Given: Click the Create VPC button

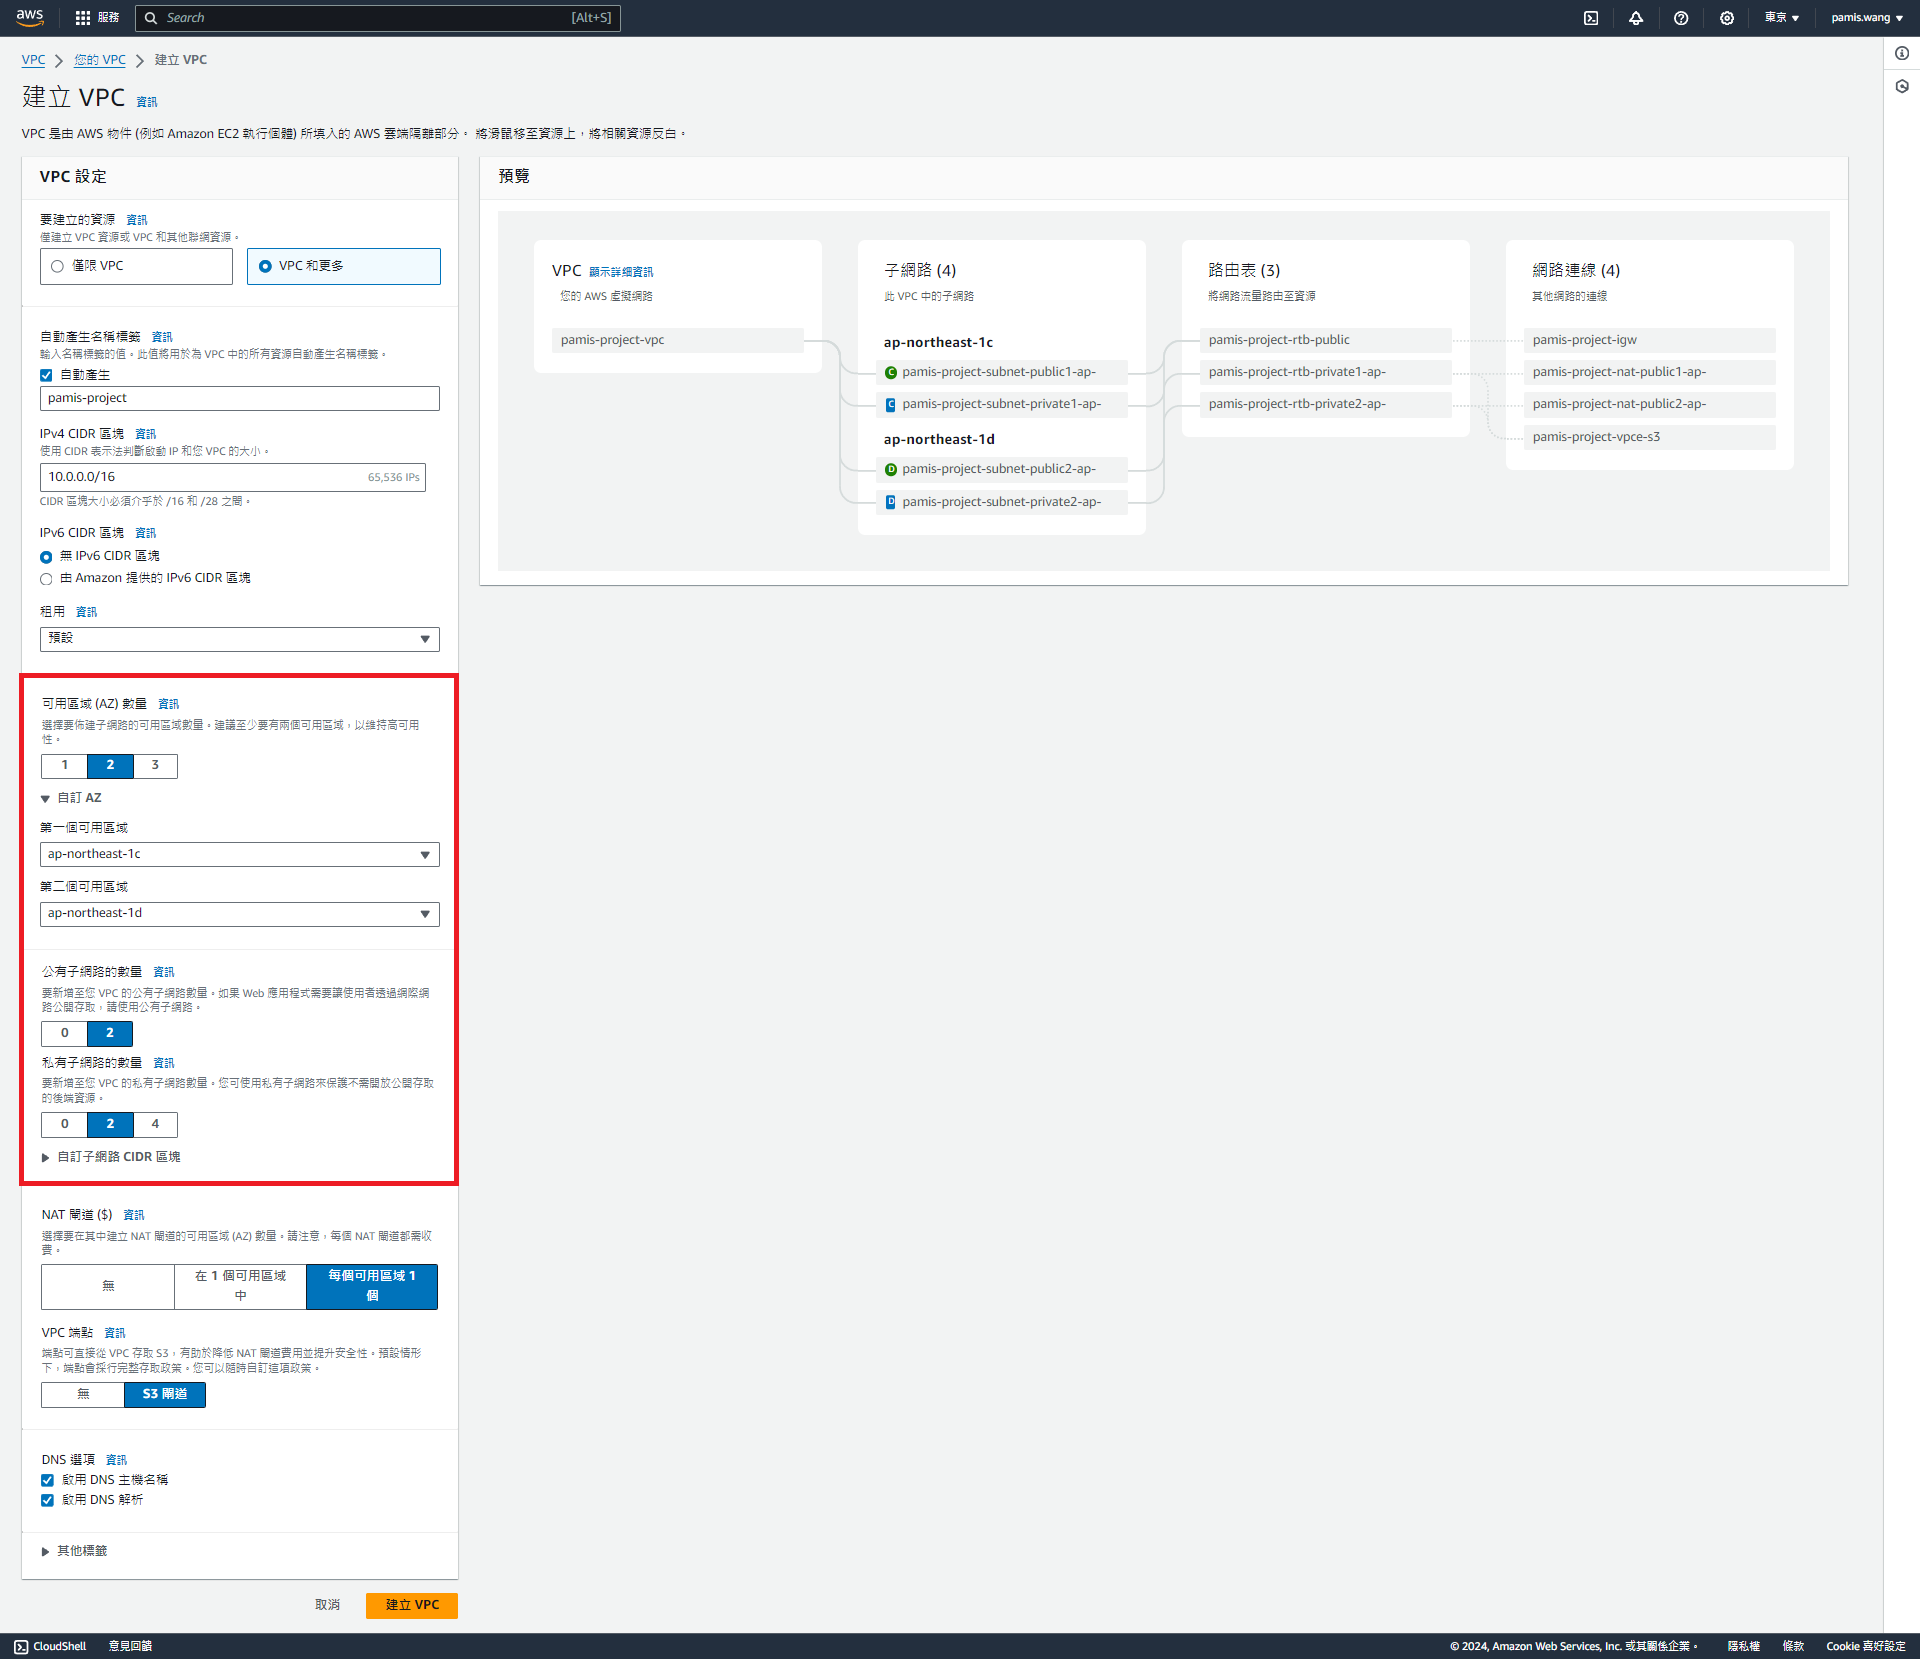Looking at the screenshot, I should (412, 1606).
